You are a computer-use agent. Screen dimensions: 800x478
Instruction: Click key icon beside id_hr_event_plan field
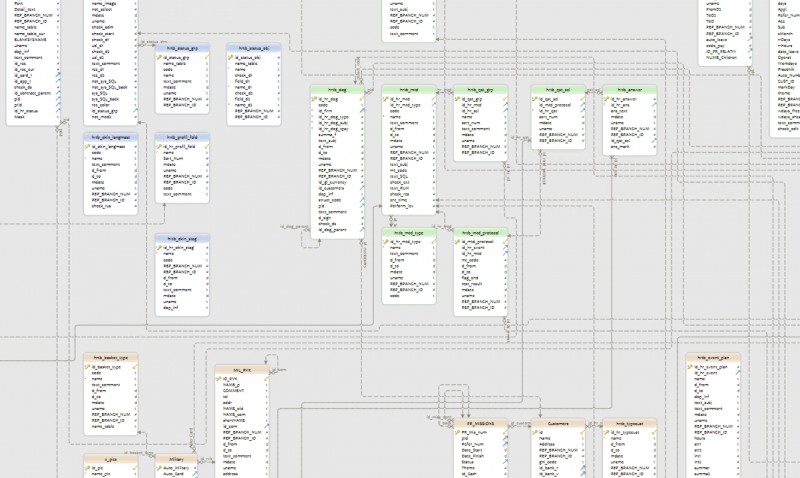point(690,367)
